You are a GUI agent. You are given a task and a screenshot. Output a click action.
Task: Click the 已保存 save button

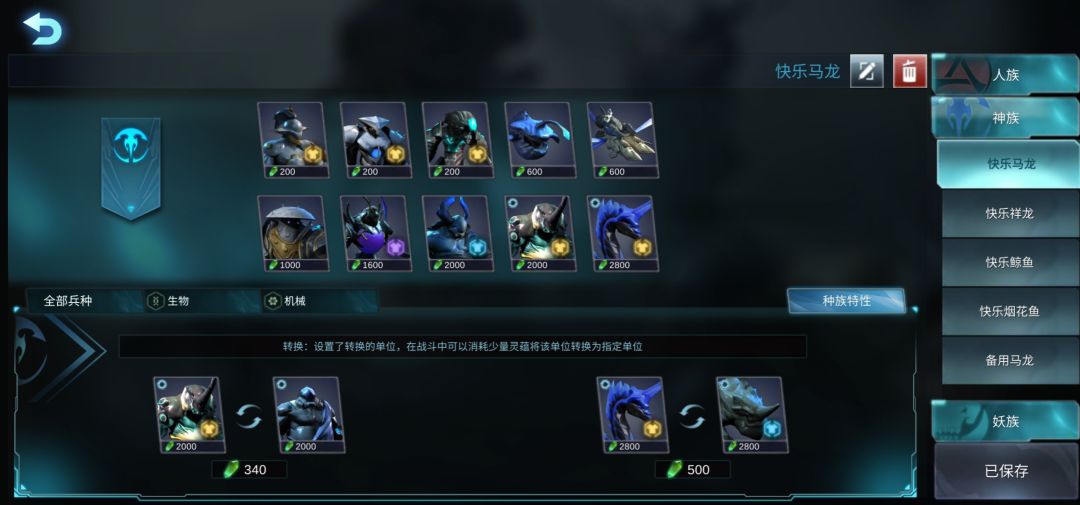[x=1006, y=471]
